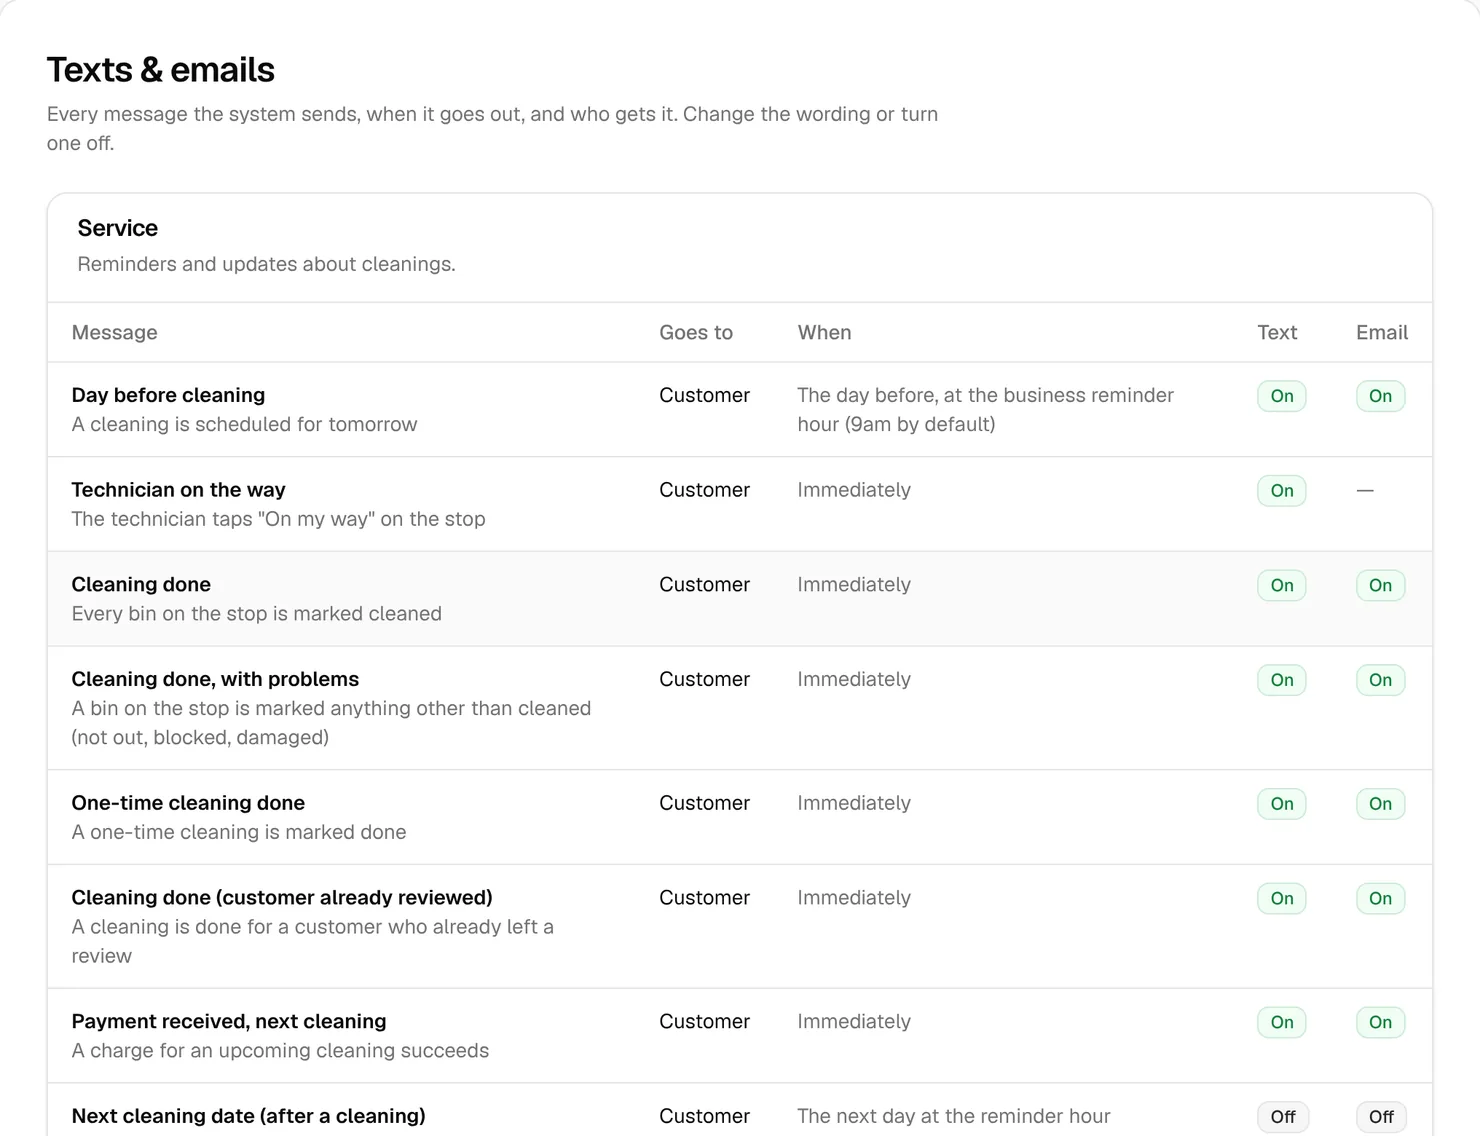Image resolution: width=1480 pixels, height=1136 pixels.
Task: Switch off Text for customer already reviewed
Action: (x=1282, y=898)
